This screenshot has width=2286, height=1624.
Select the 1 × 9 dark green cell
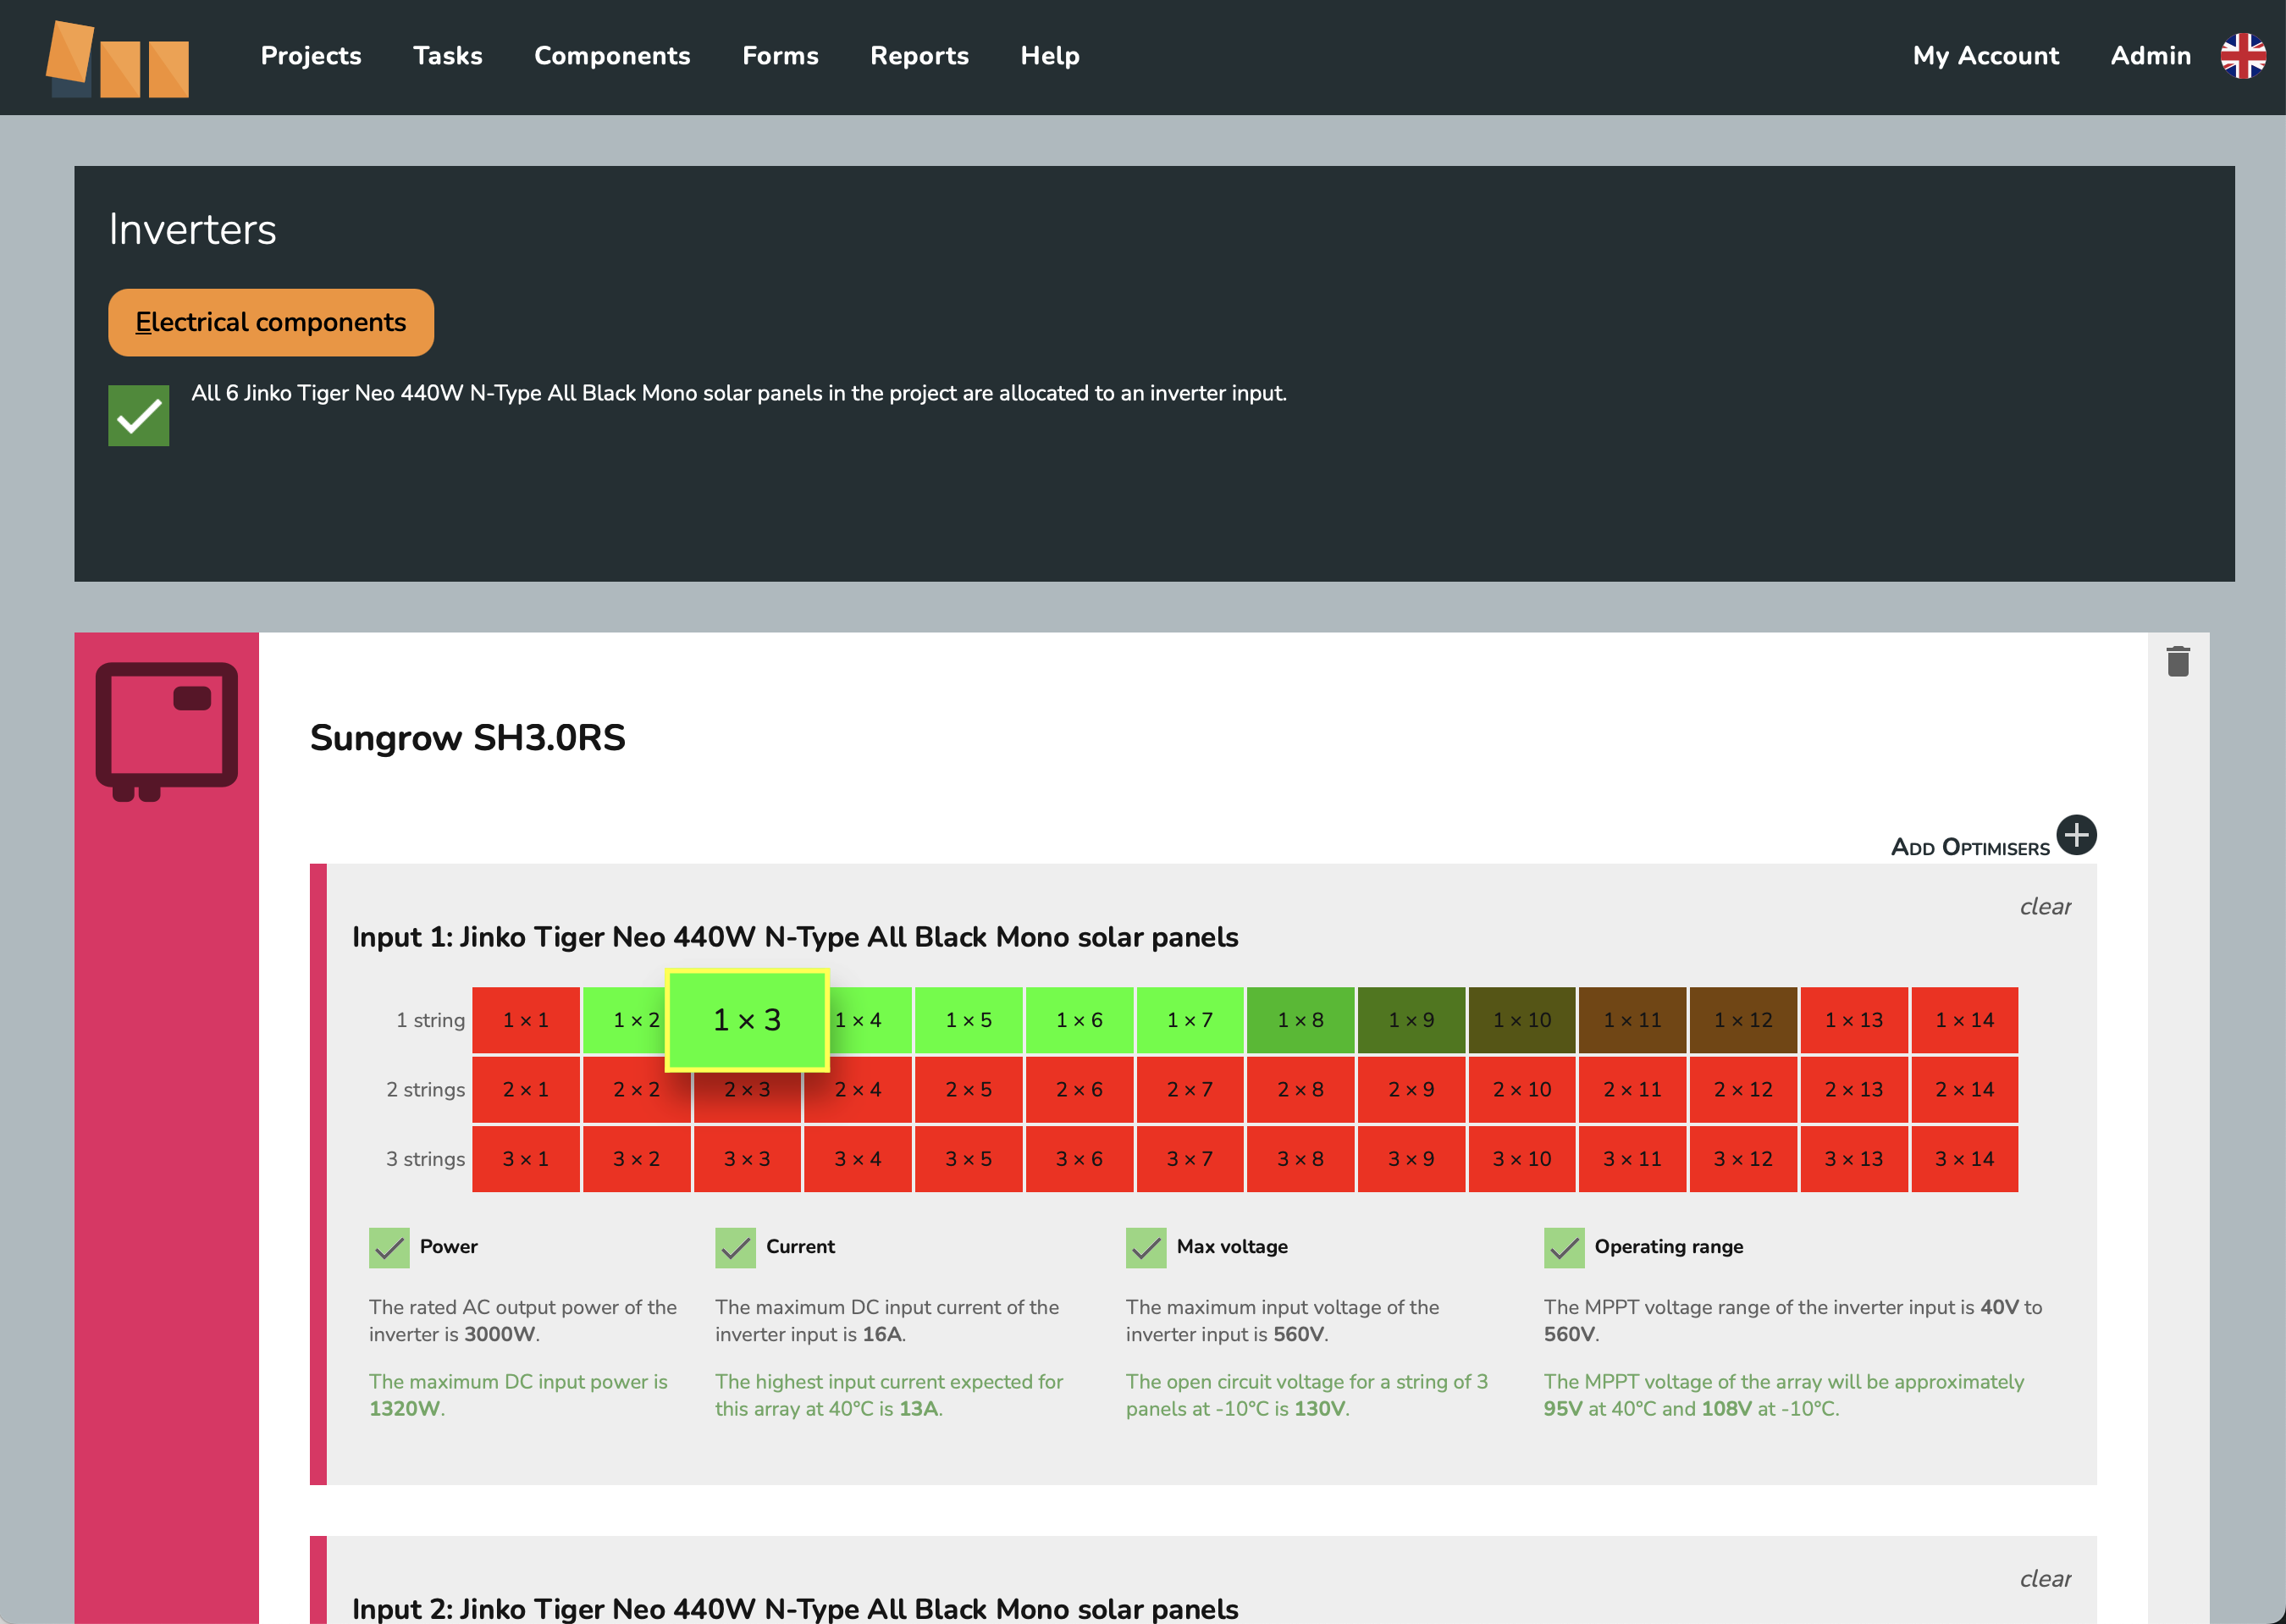[x=1412, y=1020]
